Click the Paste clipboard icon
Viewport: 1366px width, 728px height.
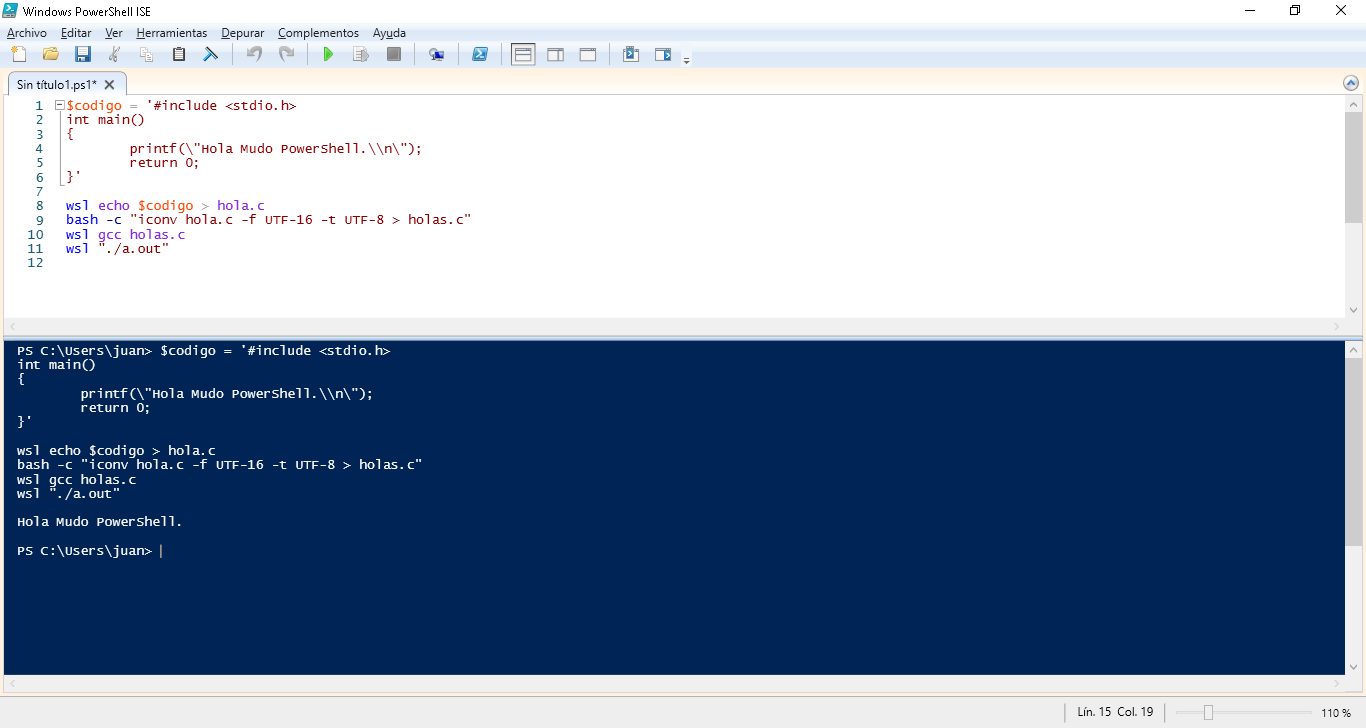pyautogui.click(x=179, y=54)
